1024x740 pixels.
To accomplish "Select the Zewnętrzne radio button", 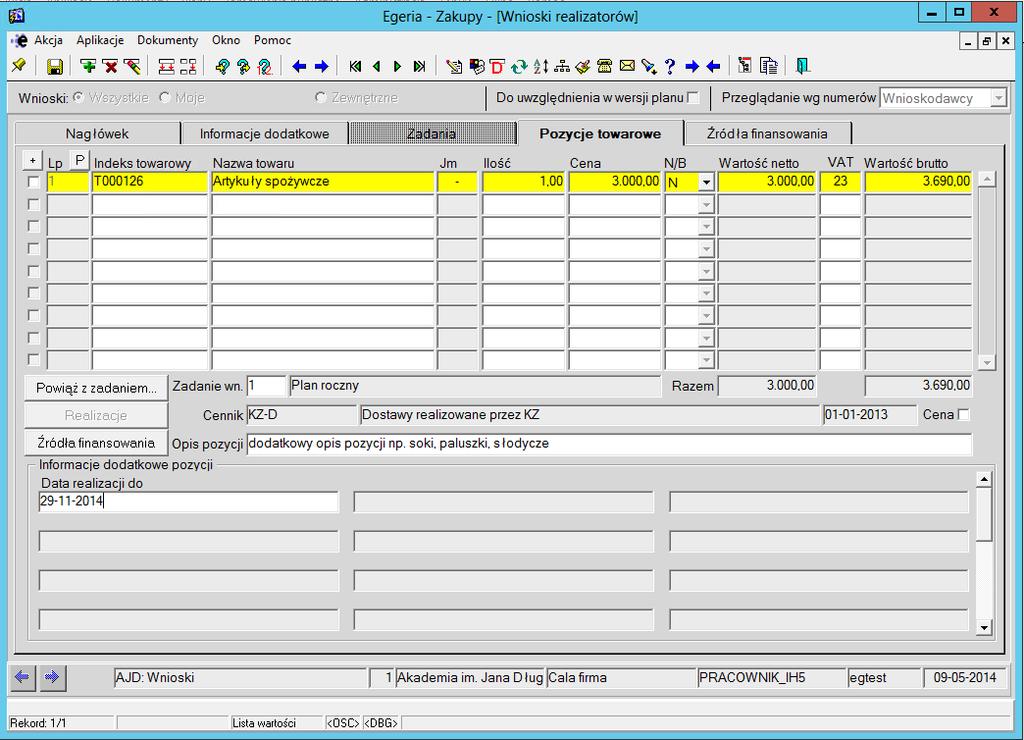I will point(320,97).
